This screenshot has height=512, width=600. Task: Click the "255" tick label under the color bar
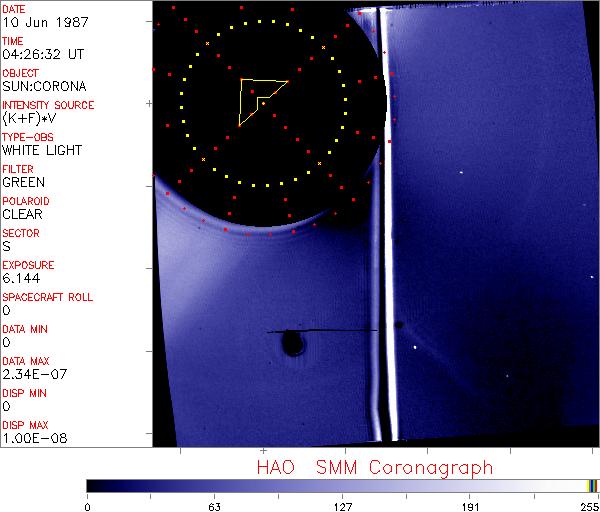[588, 505]
